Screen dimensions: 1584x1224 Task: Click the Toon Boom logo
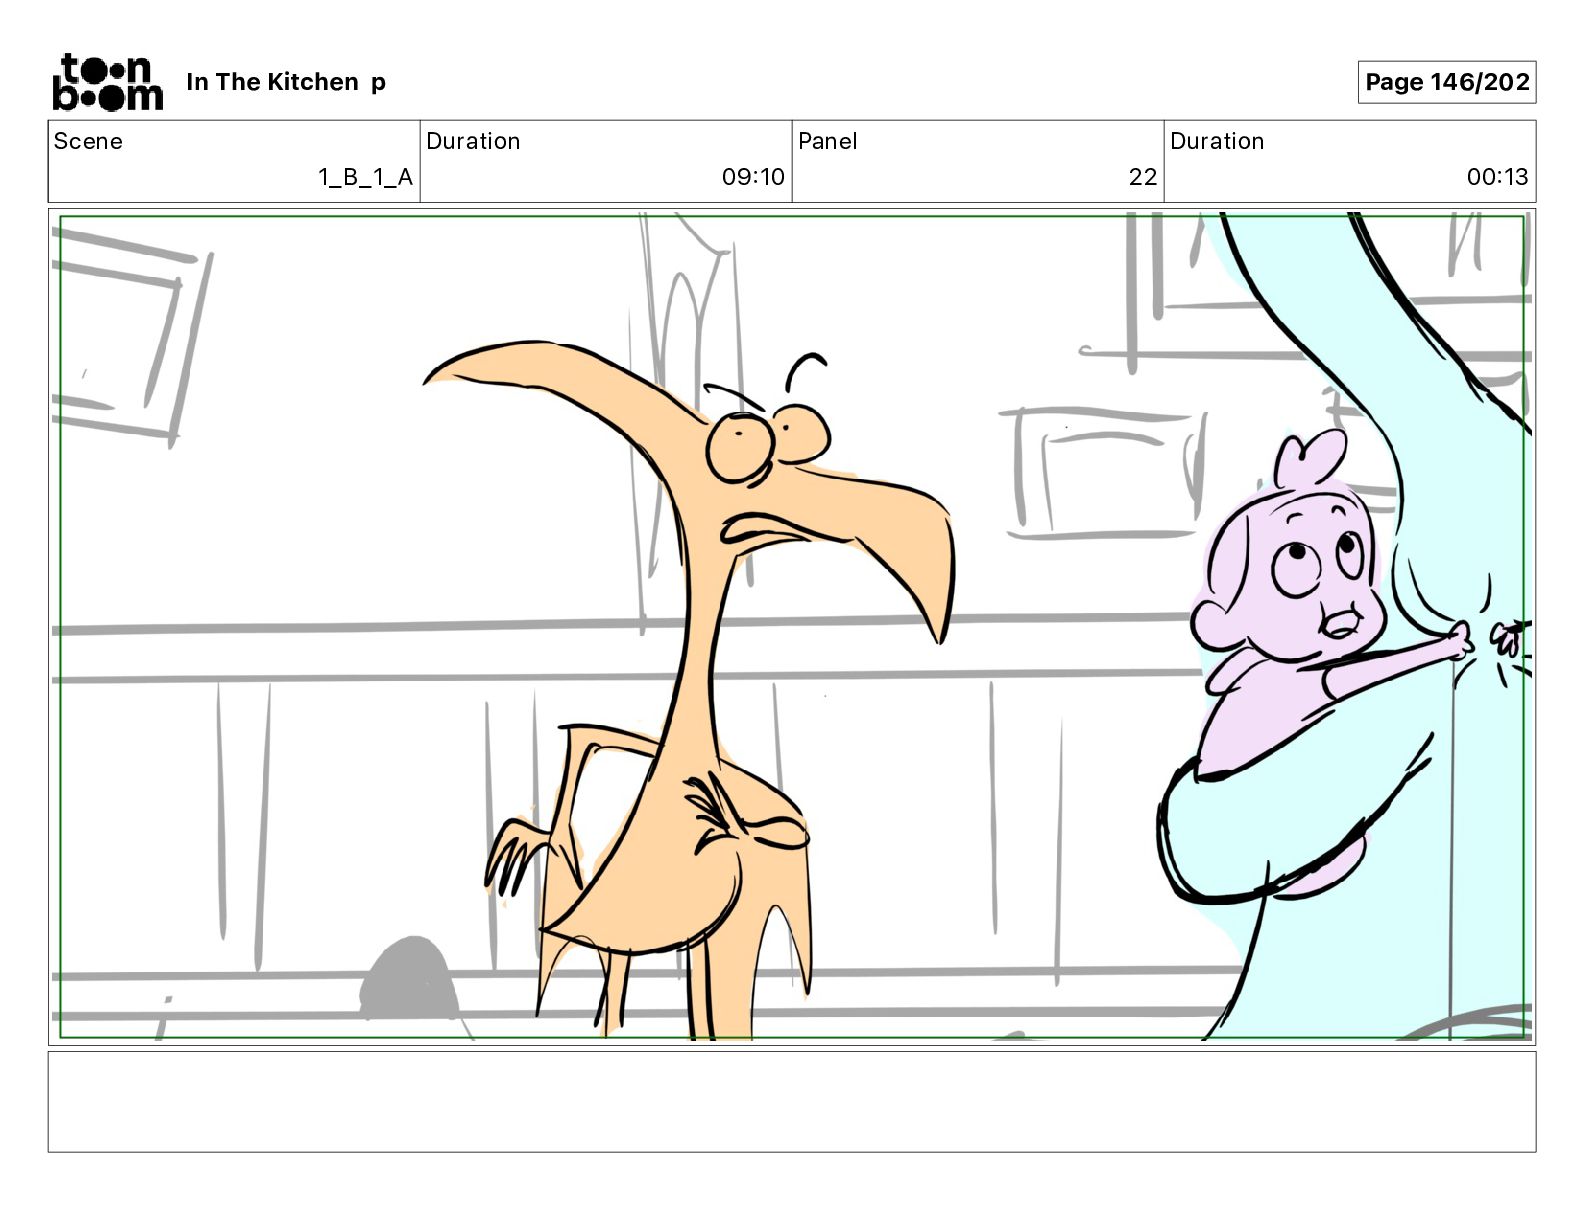107,82
